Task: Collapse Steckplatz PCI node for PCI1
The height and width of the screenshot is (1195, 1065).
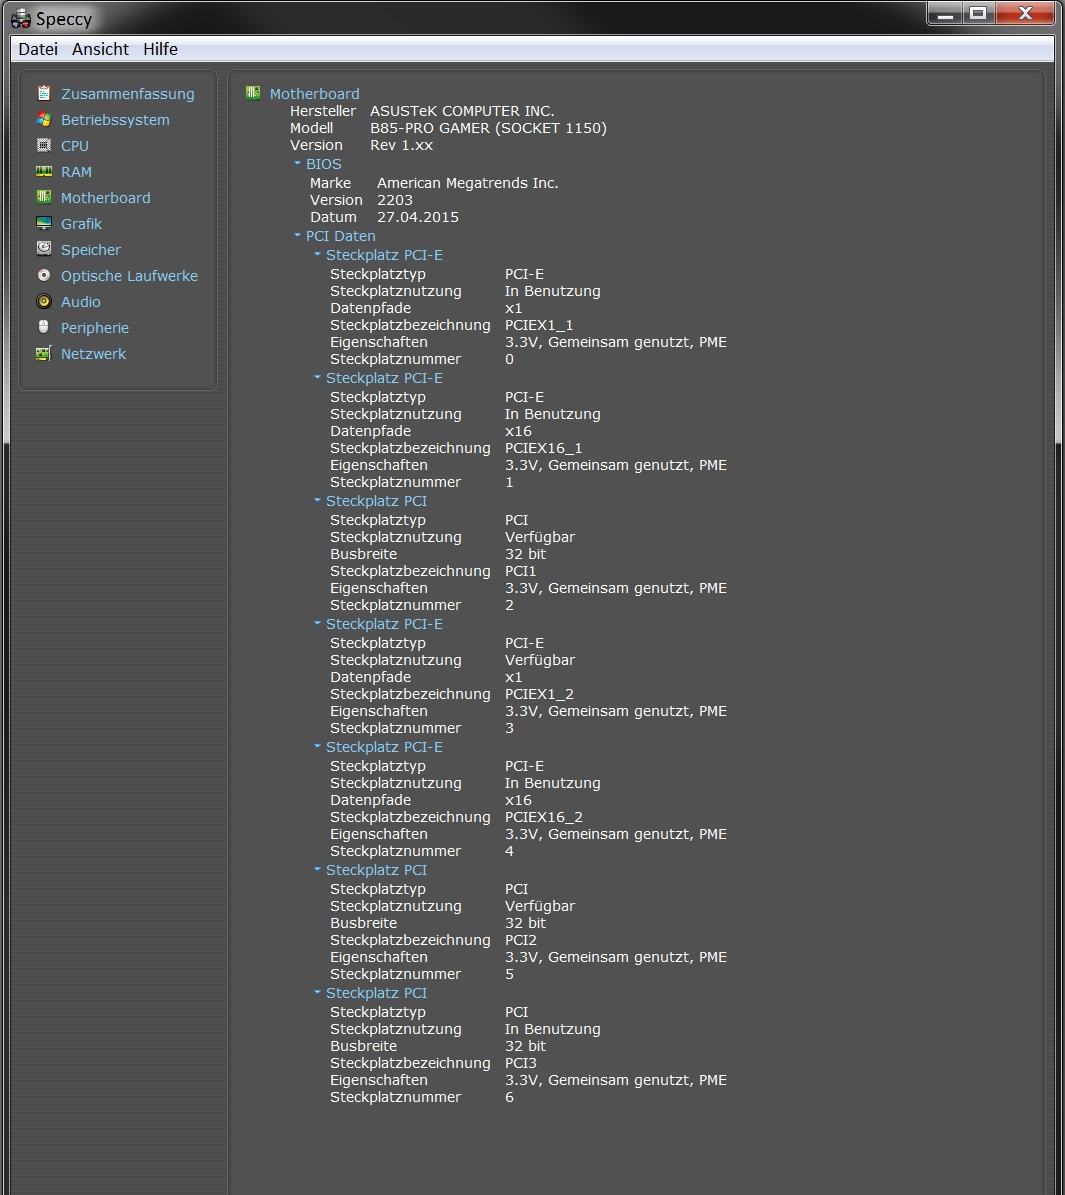Action: [317, 499]
